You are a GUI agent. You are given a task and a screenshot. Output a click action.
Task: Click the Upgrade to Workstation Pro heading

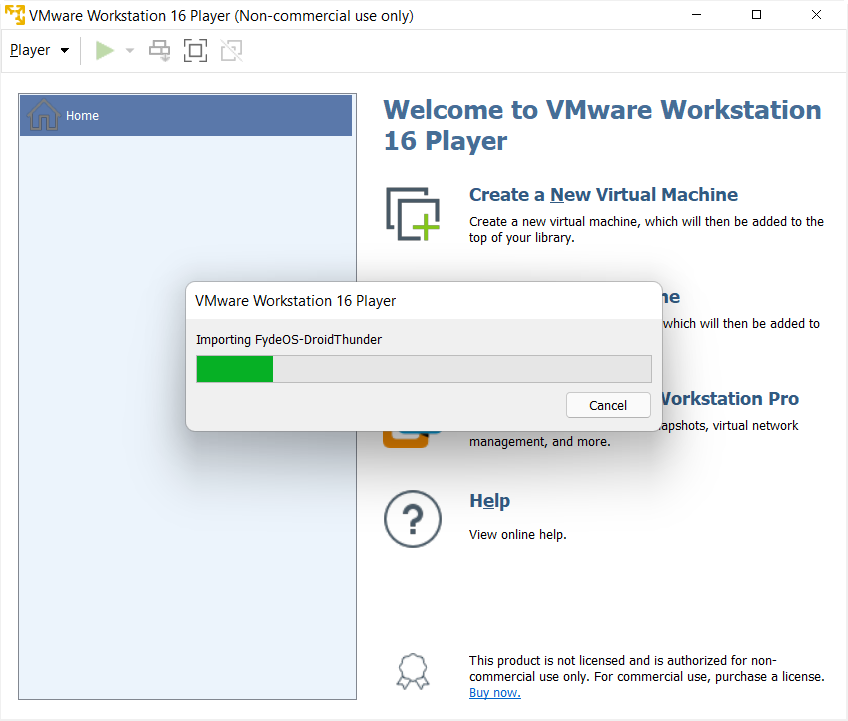click(730, 399)
